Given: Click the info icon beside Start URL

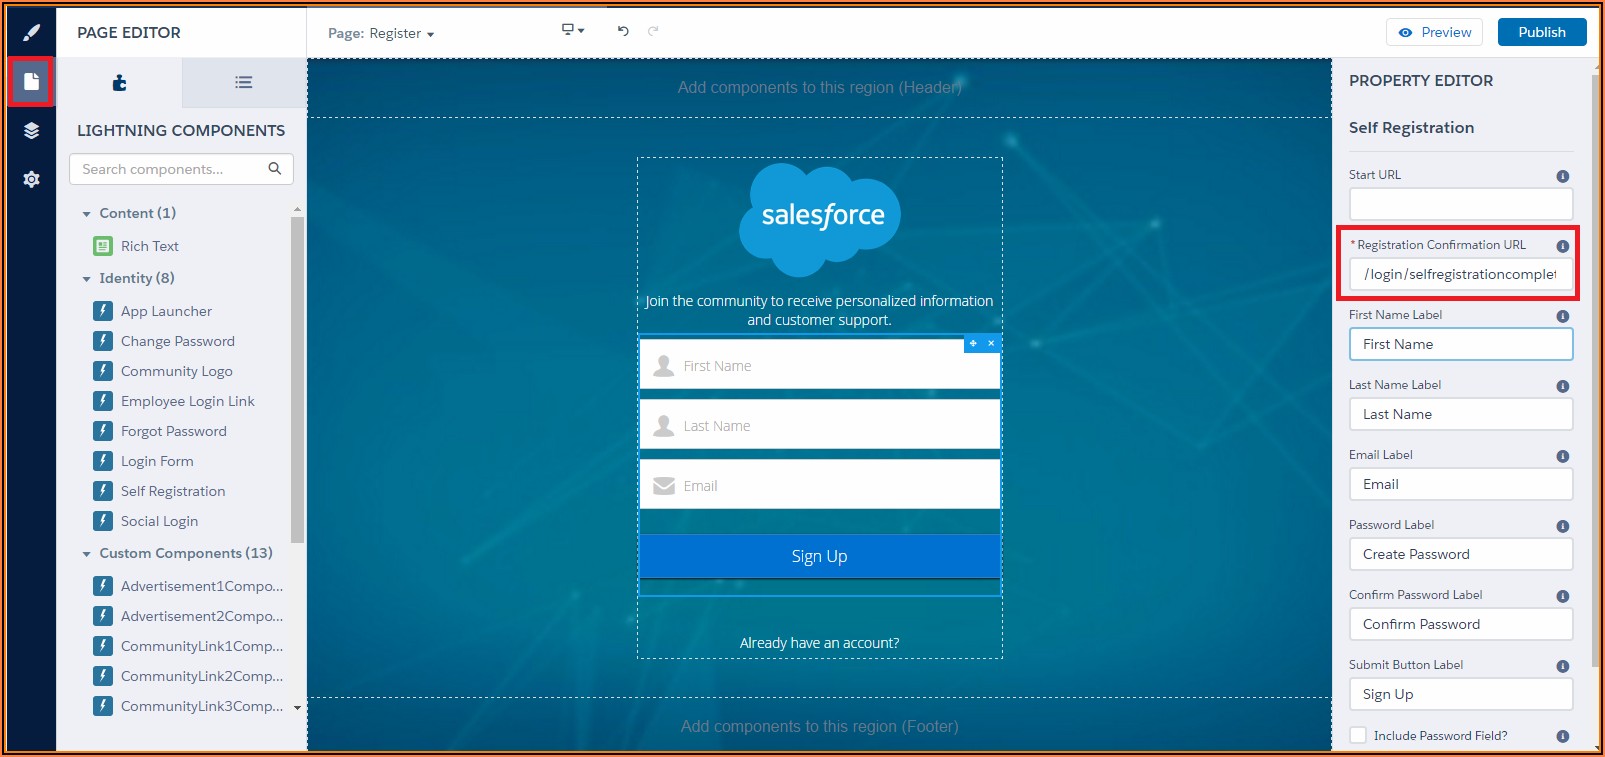Looking at the screenshot, I should [x=1562, y=176].
